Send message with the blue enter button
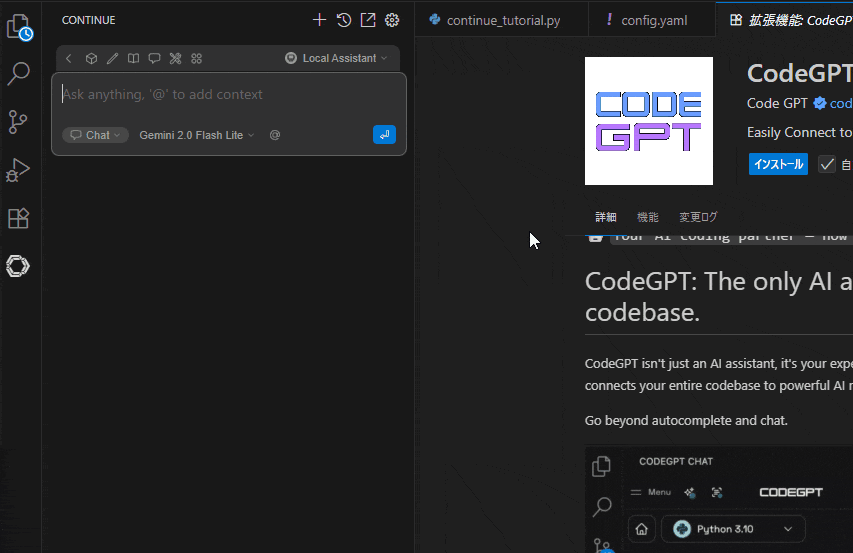Screen dimensions: 853x553 point(384,135)
